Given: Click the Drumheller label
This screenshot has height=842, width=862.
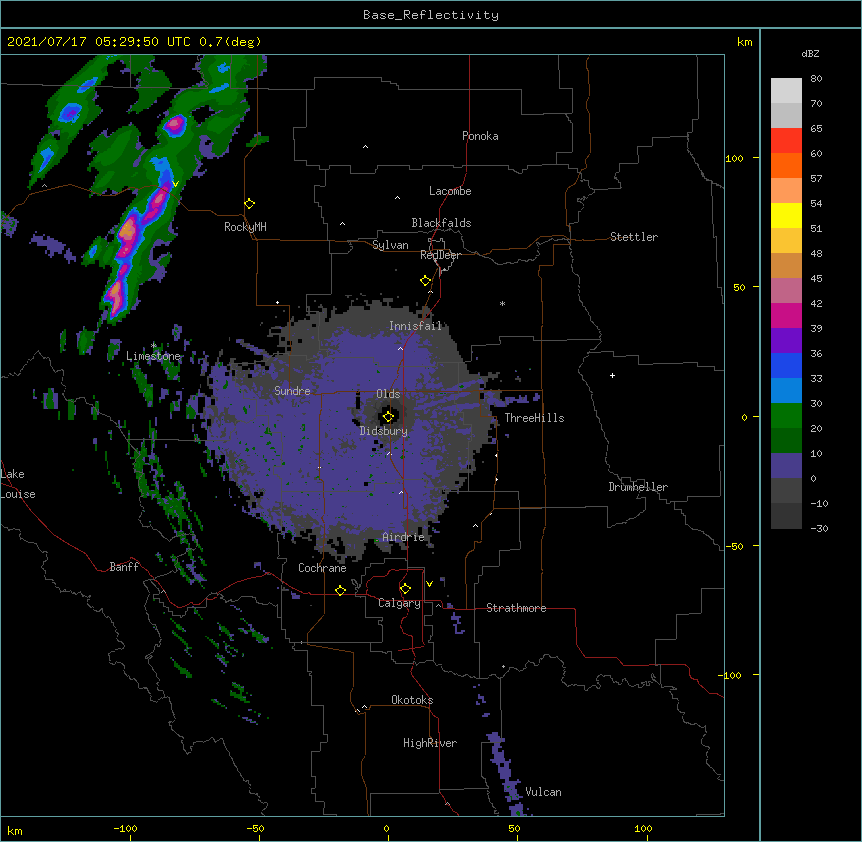Looking at the screenshot, I should tap(638, 487).
